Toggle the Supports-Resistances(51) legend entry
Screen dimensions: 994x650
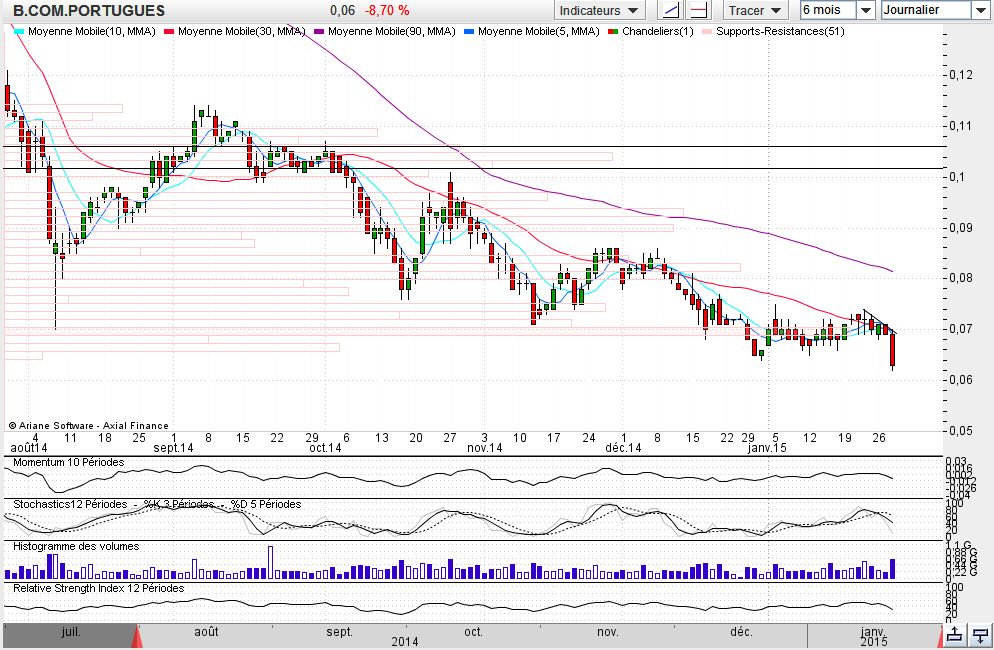[780, 32]
